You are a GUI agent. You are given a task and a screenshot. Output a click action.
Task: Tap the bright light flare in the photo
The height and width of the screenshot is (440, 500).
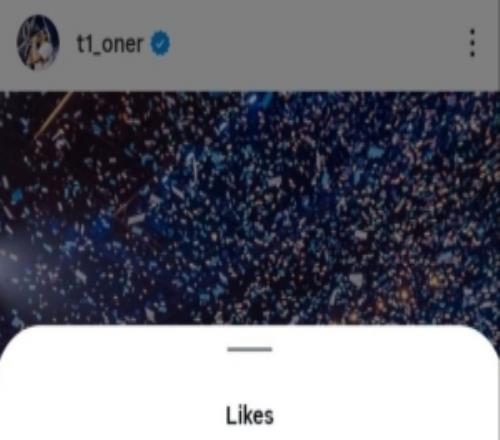8,263
